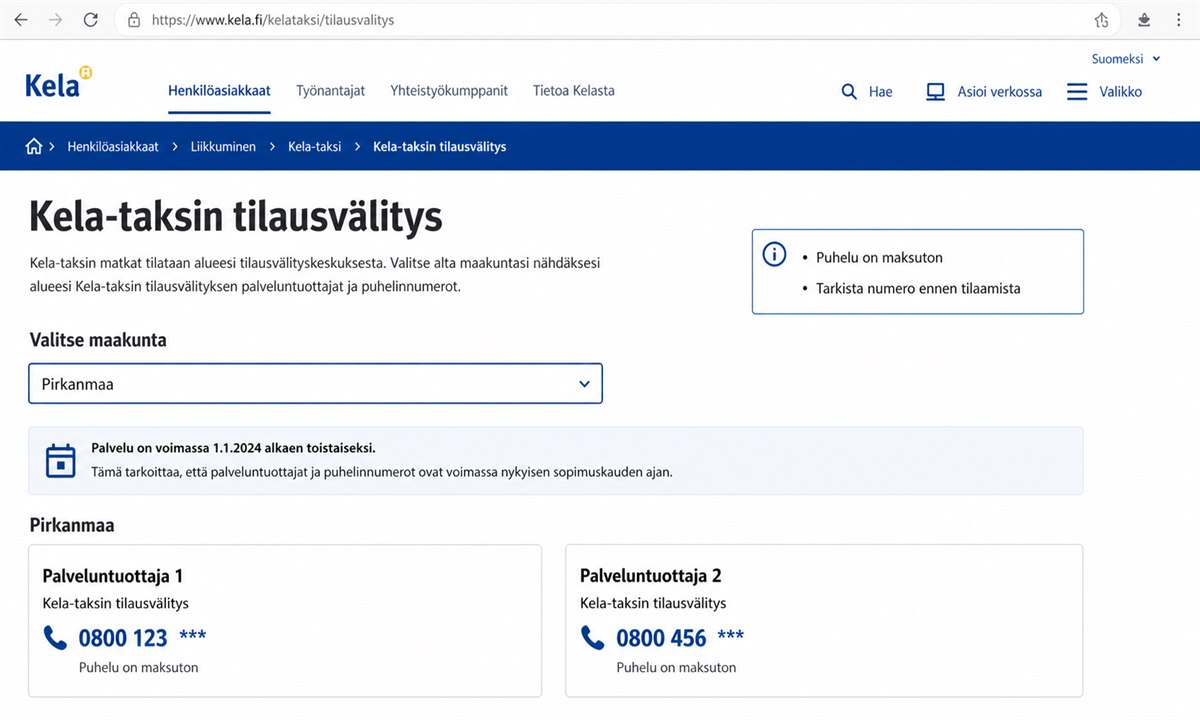Click the Kela logo

[x=59, y=84]
